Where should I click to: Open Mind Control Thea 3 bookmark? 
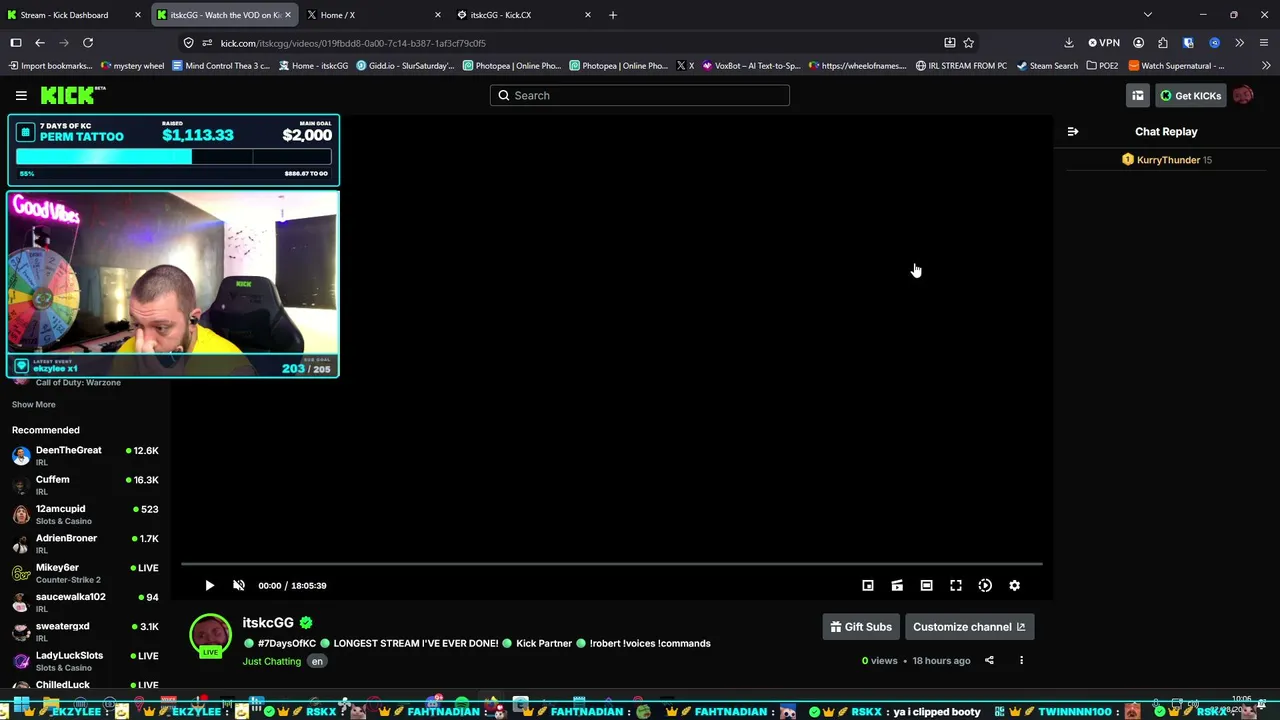coord(221,66)
